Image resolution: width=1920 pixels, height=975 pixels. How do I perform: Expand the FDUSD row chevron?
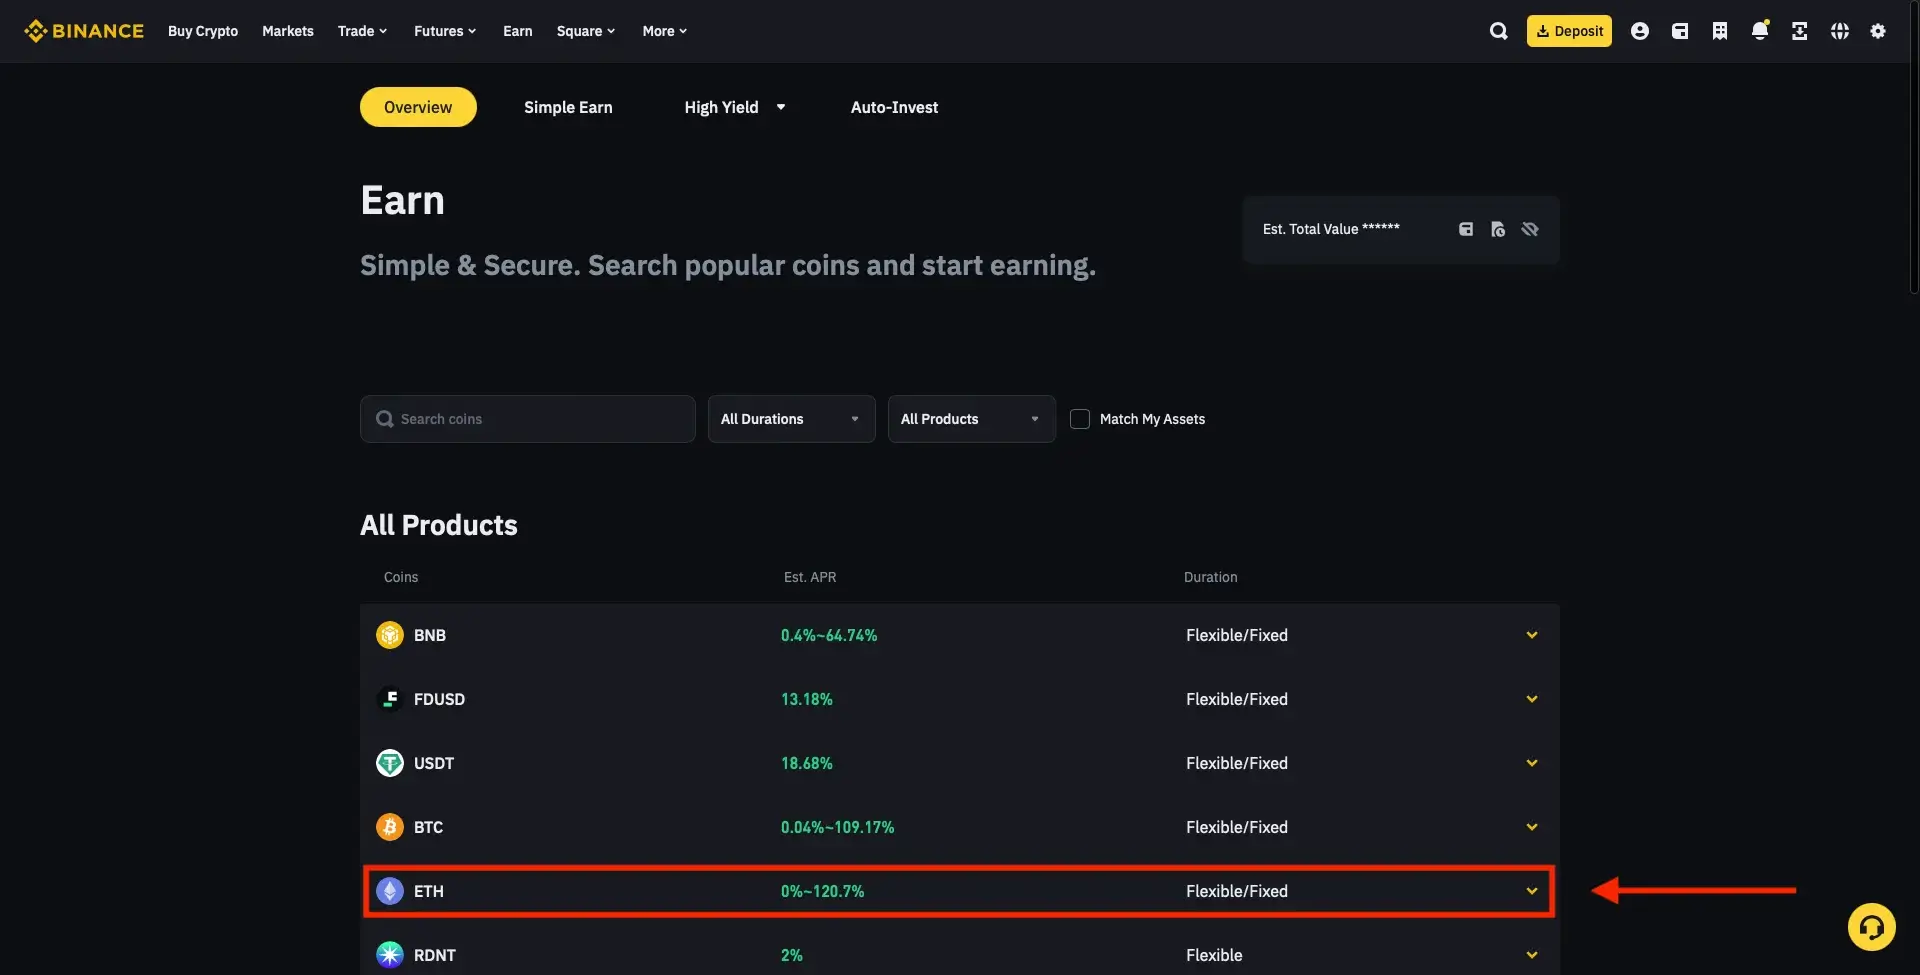[1532, 699]
